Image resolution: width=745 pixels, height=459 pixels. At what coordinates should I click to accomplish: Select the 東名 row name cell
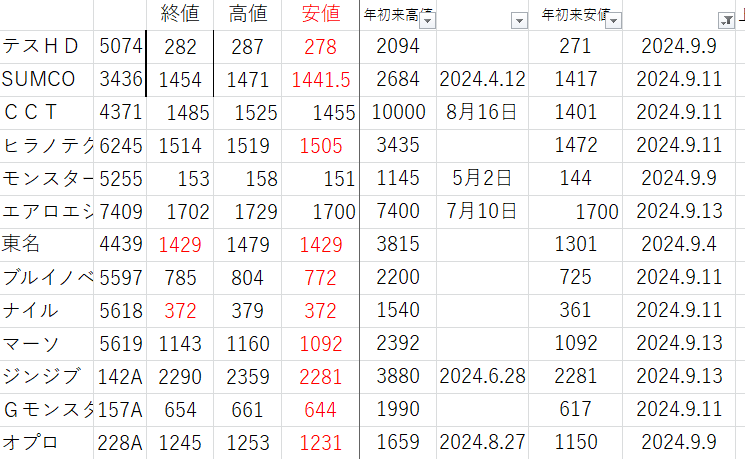coord(46,244)
